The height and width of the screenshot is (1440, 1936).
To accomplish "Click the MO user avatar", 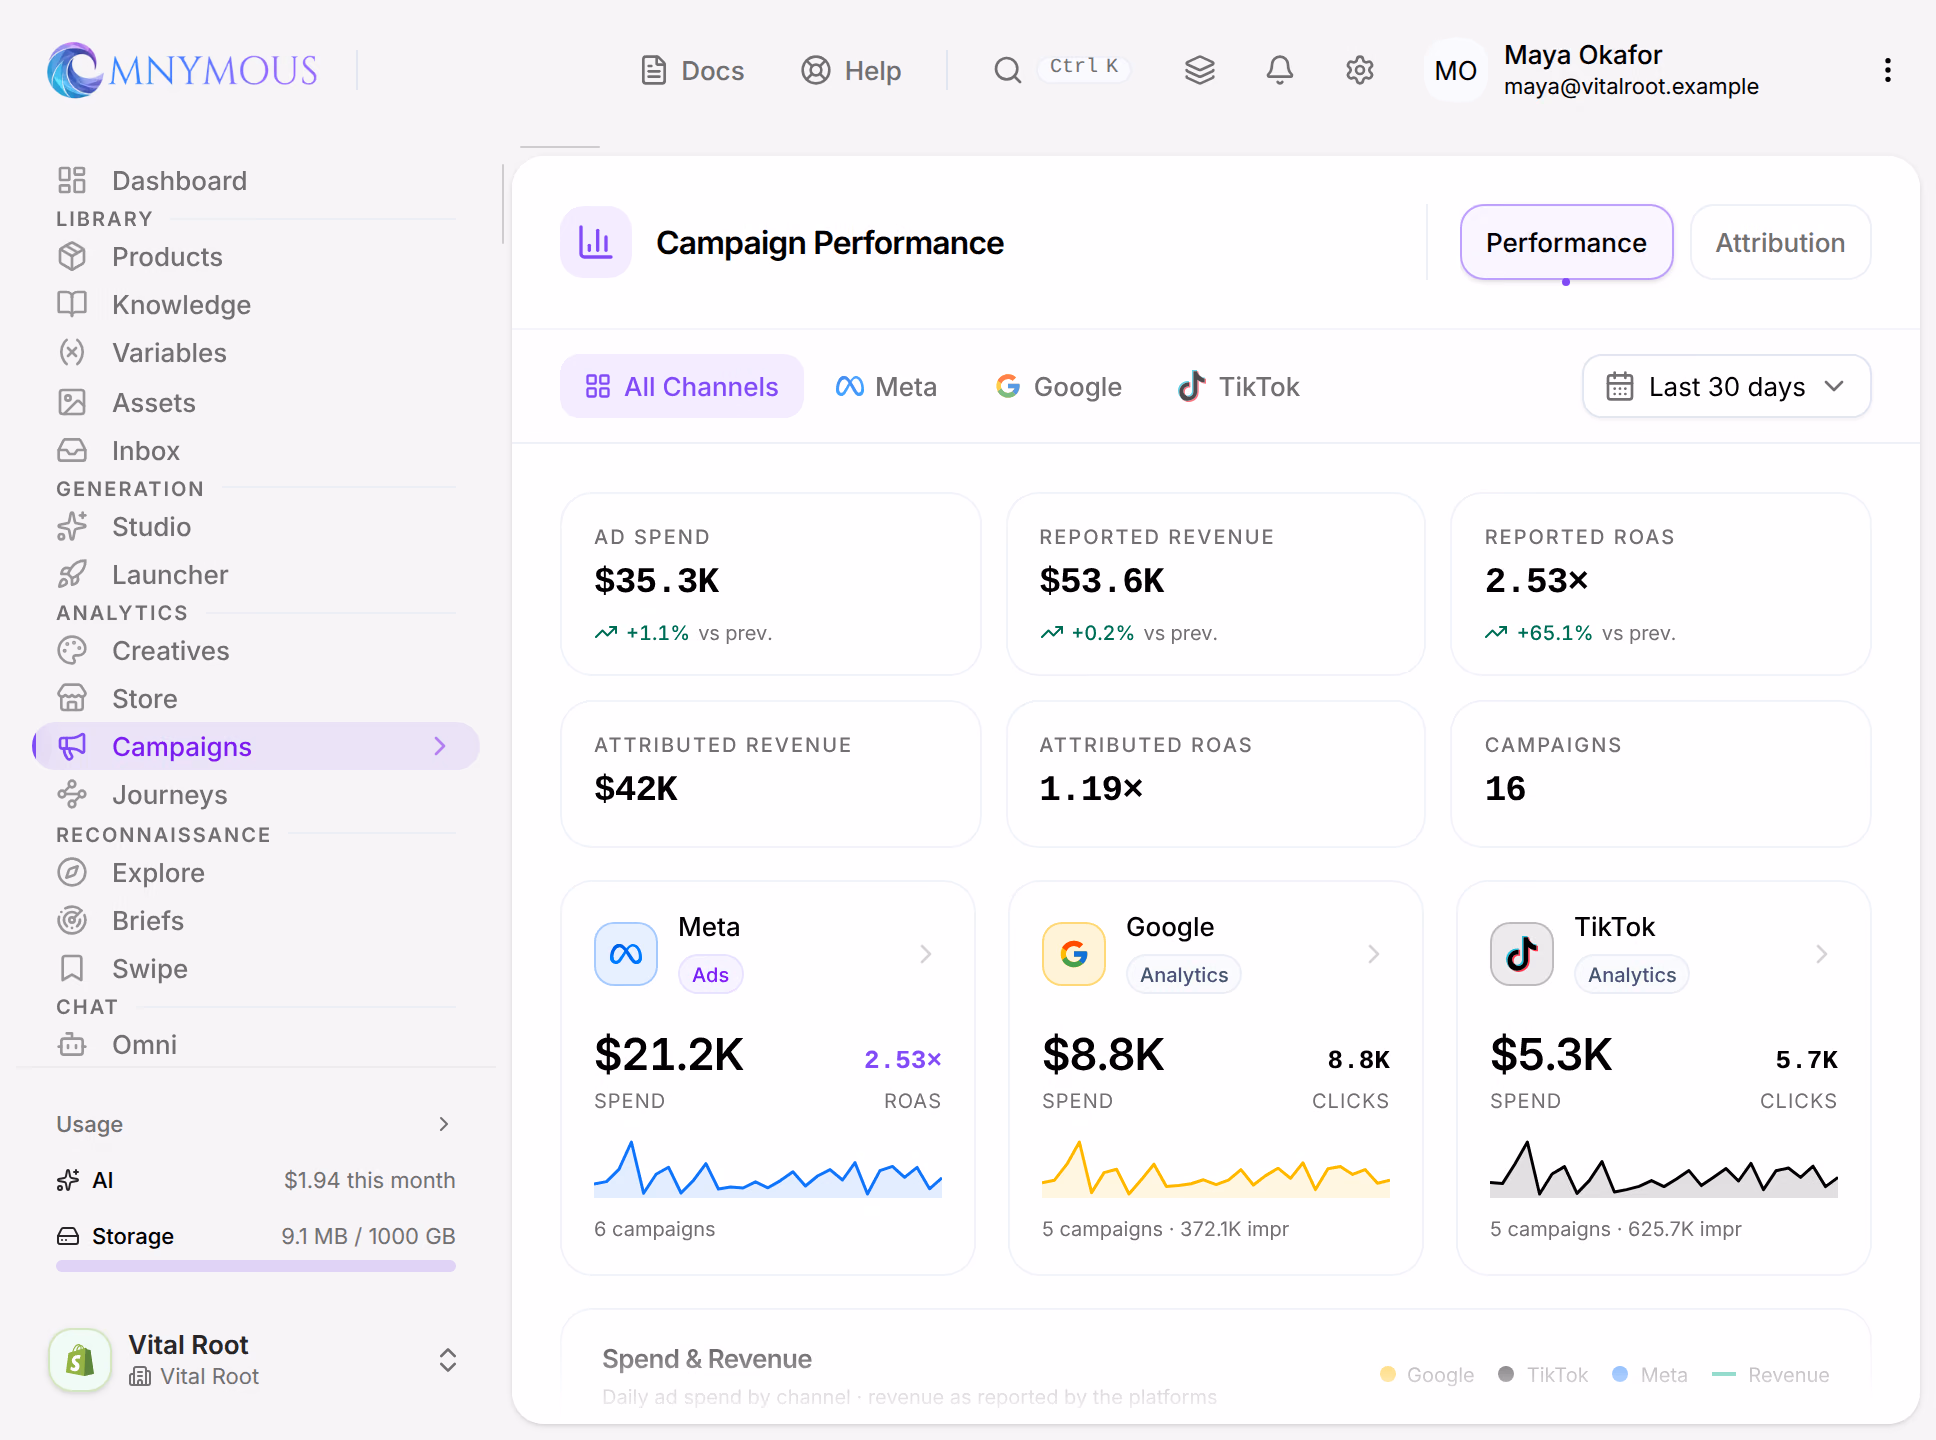I will click(1455, 70).
